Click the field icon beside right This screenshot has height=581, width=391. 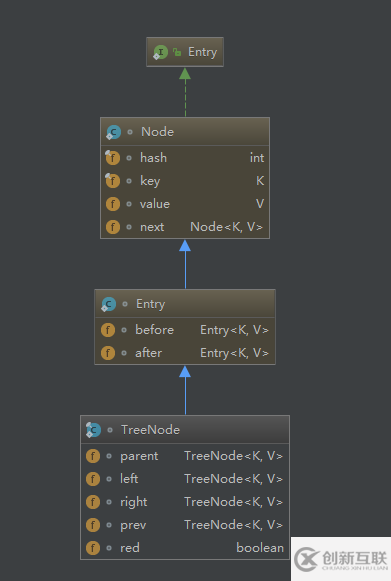(93, 502)
